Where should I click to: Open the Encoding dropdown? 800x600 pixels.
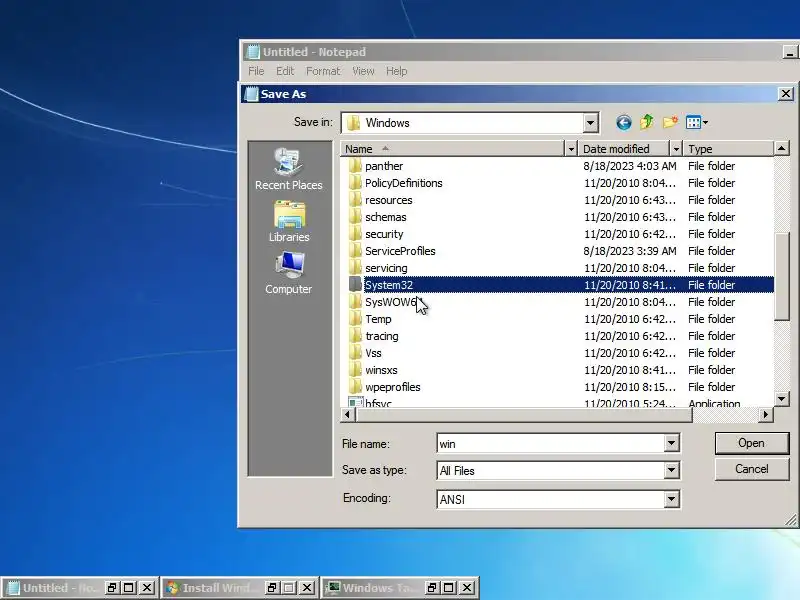671,499
